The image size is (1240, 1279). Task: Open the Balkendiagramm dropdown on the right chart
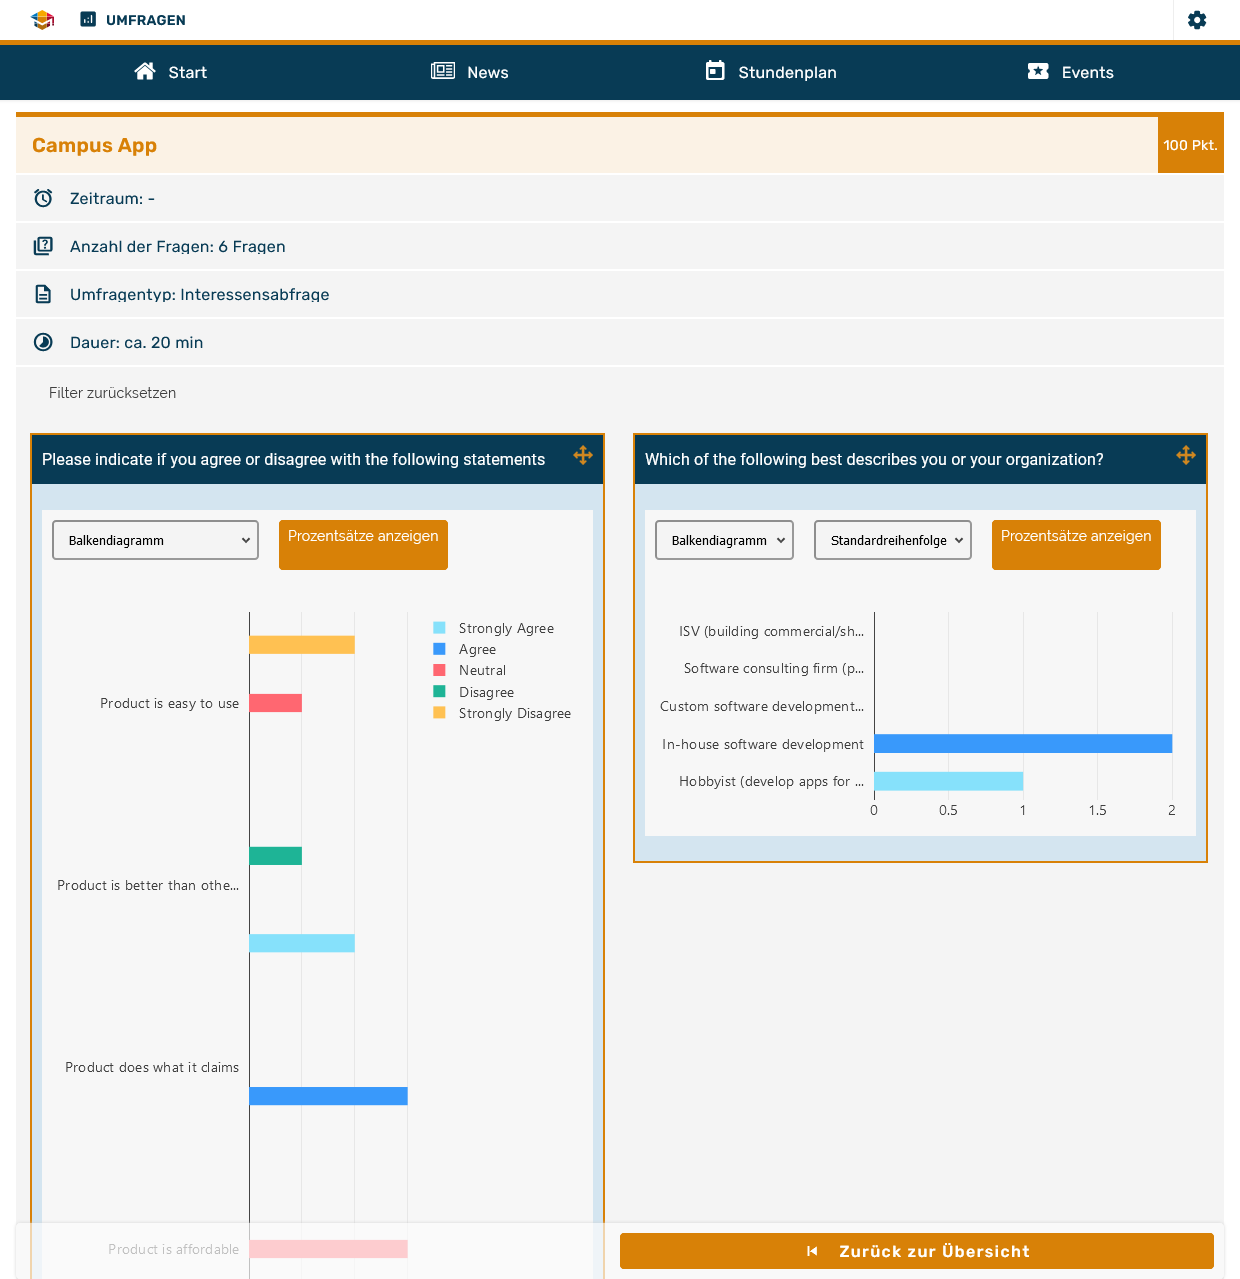(x=724, y=539)
